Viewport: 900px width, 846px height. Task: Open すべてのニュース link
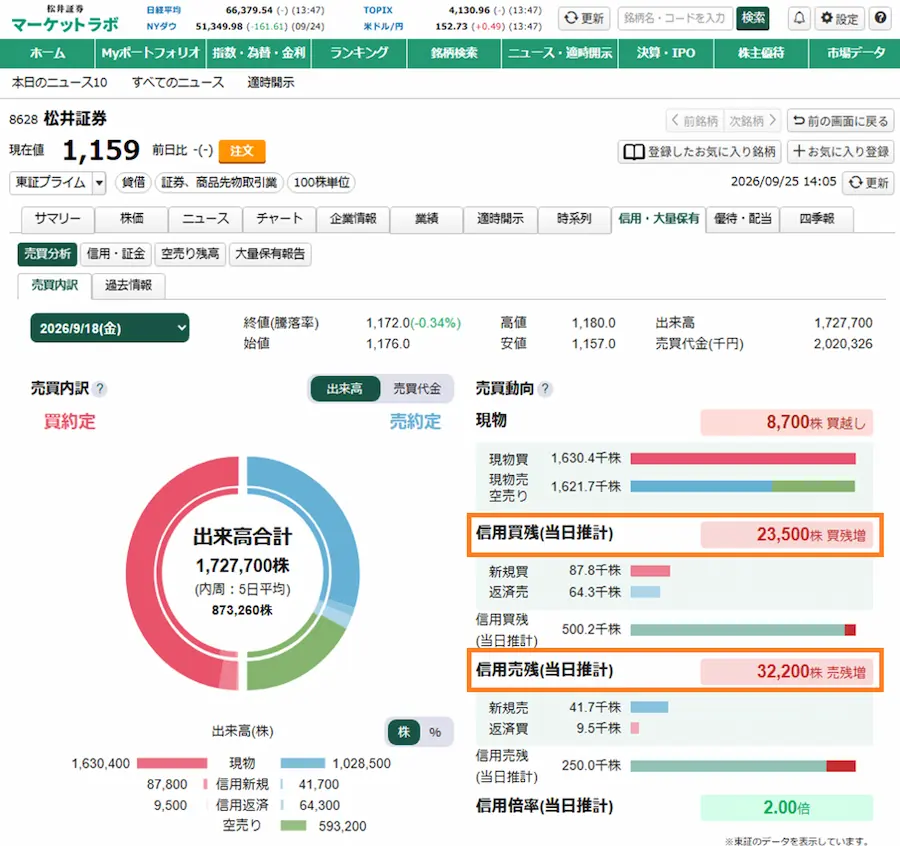(x=178, y=83)
